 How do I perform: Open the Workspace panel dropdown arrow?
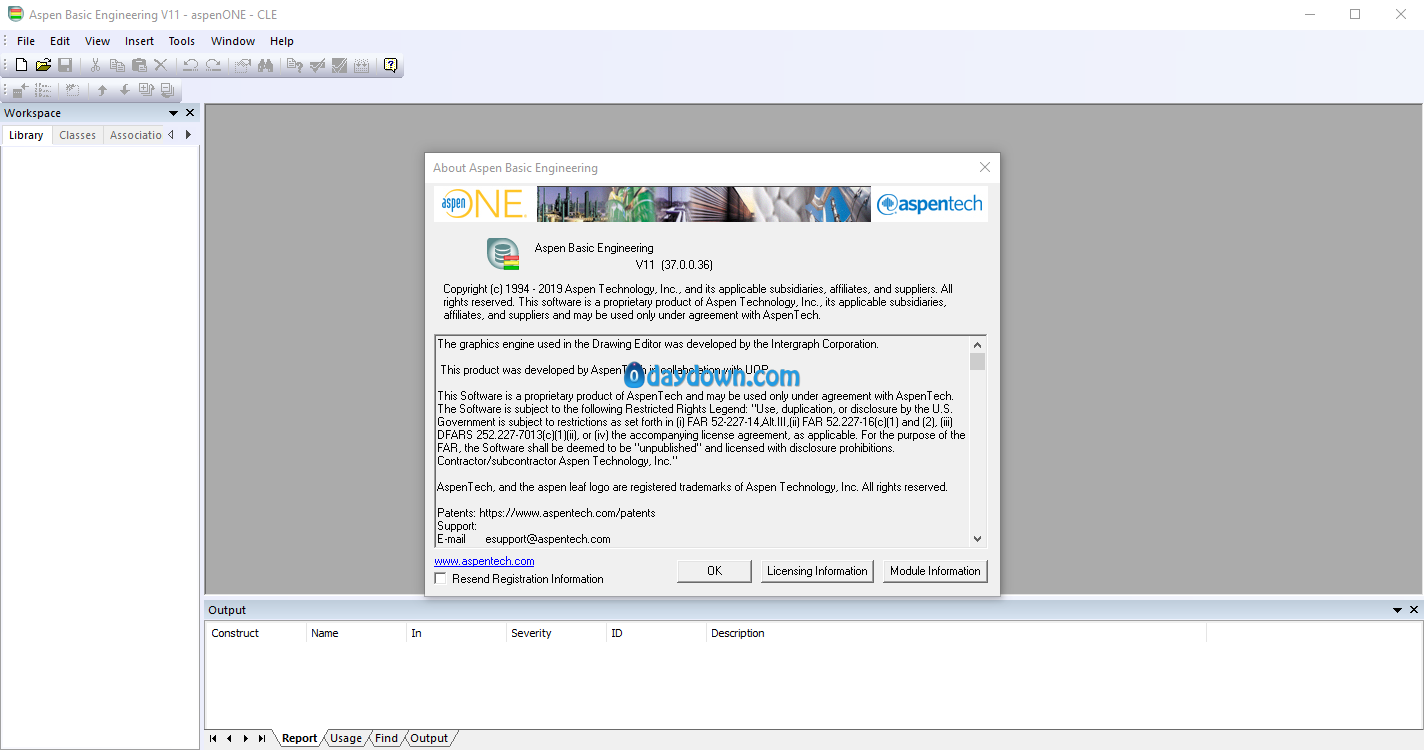pyautogui.click(x=173, y=113)
